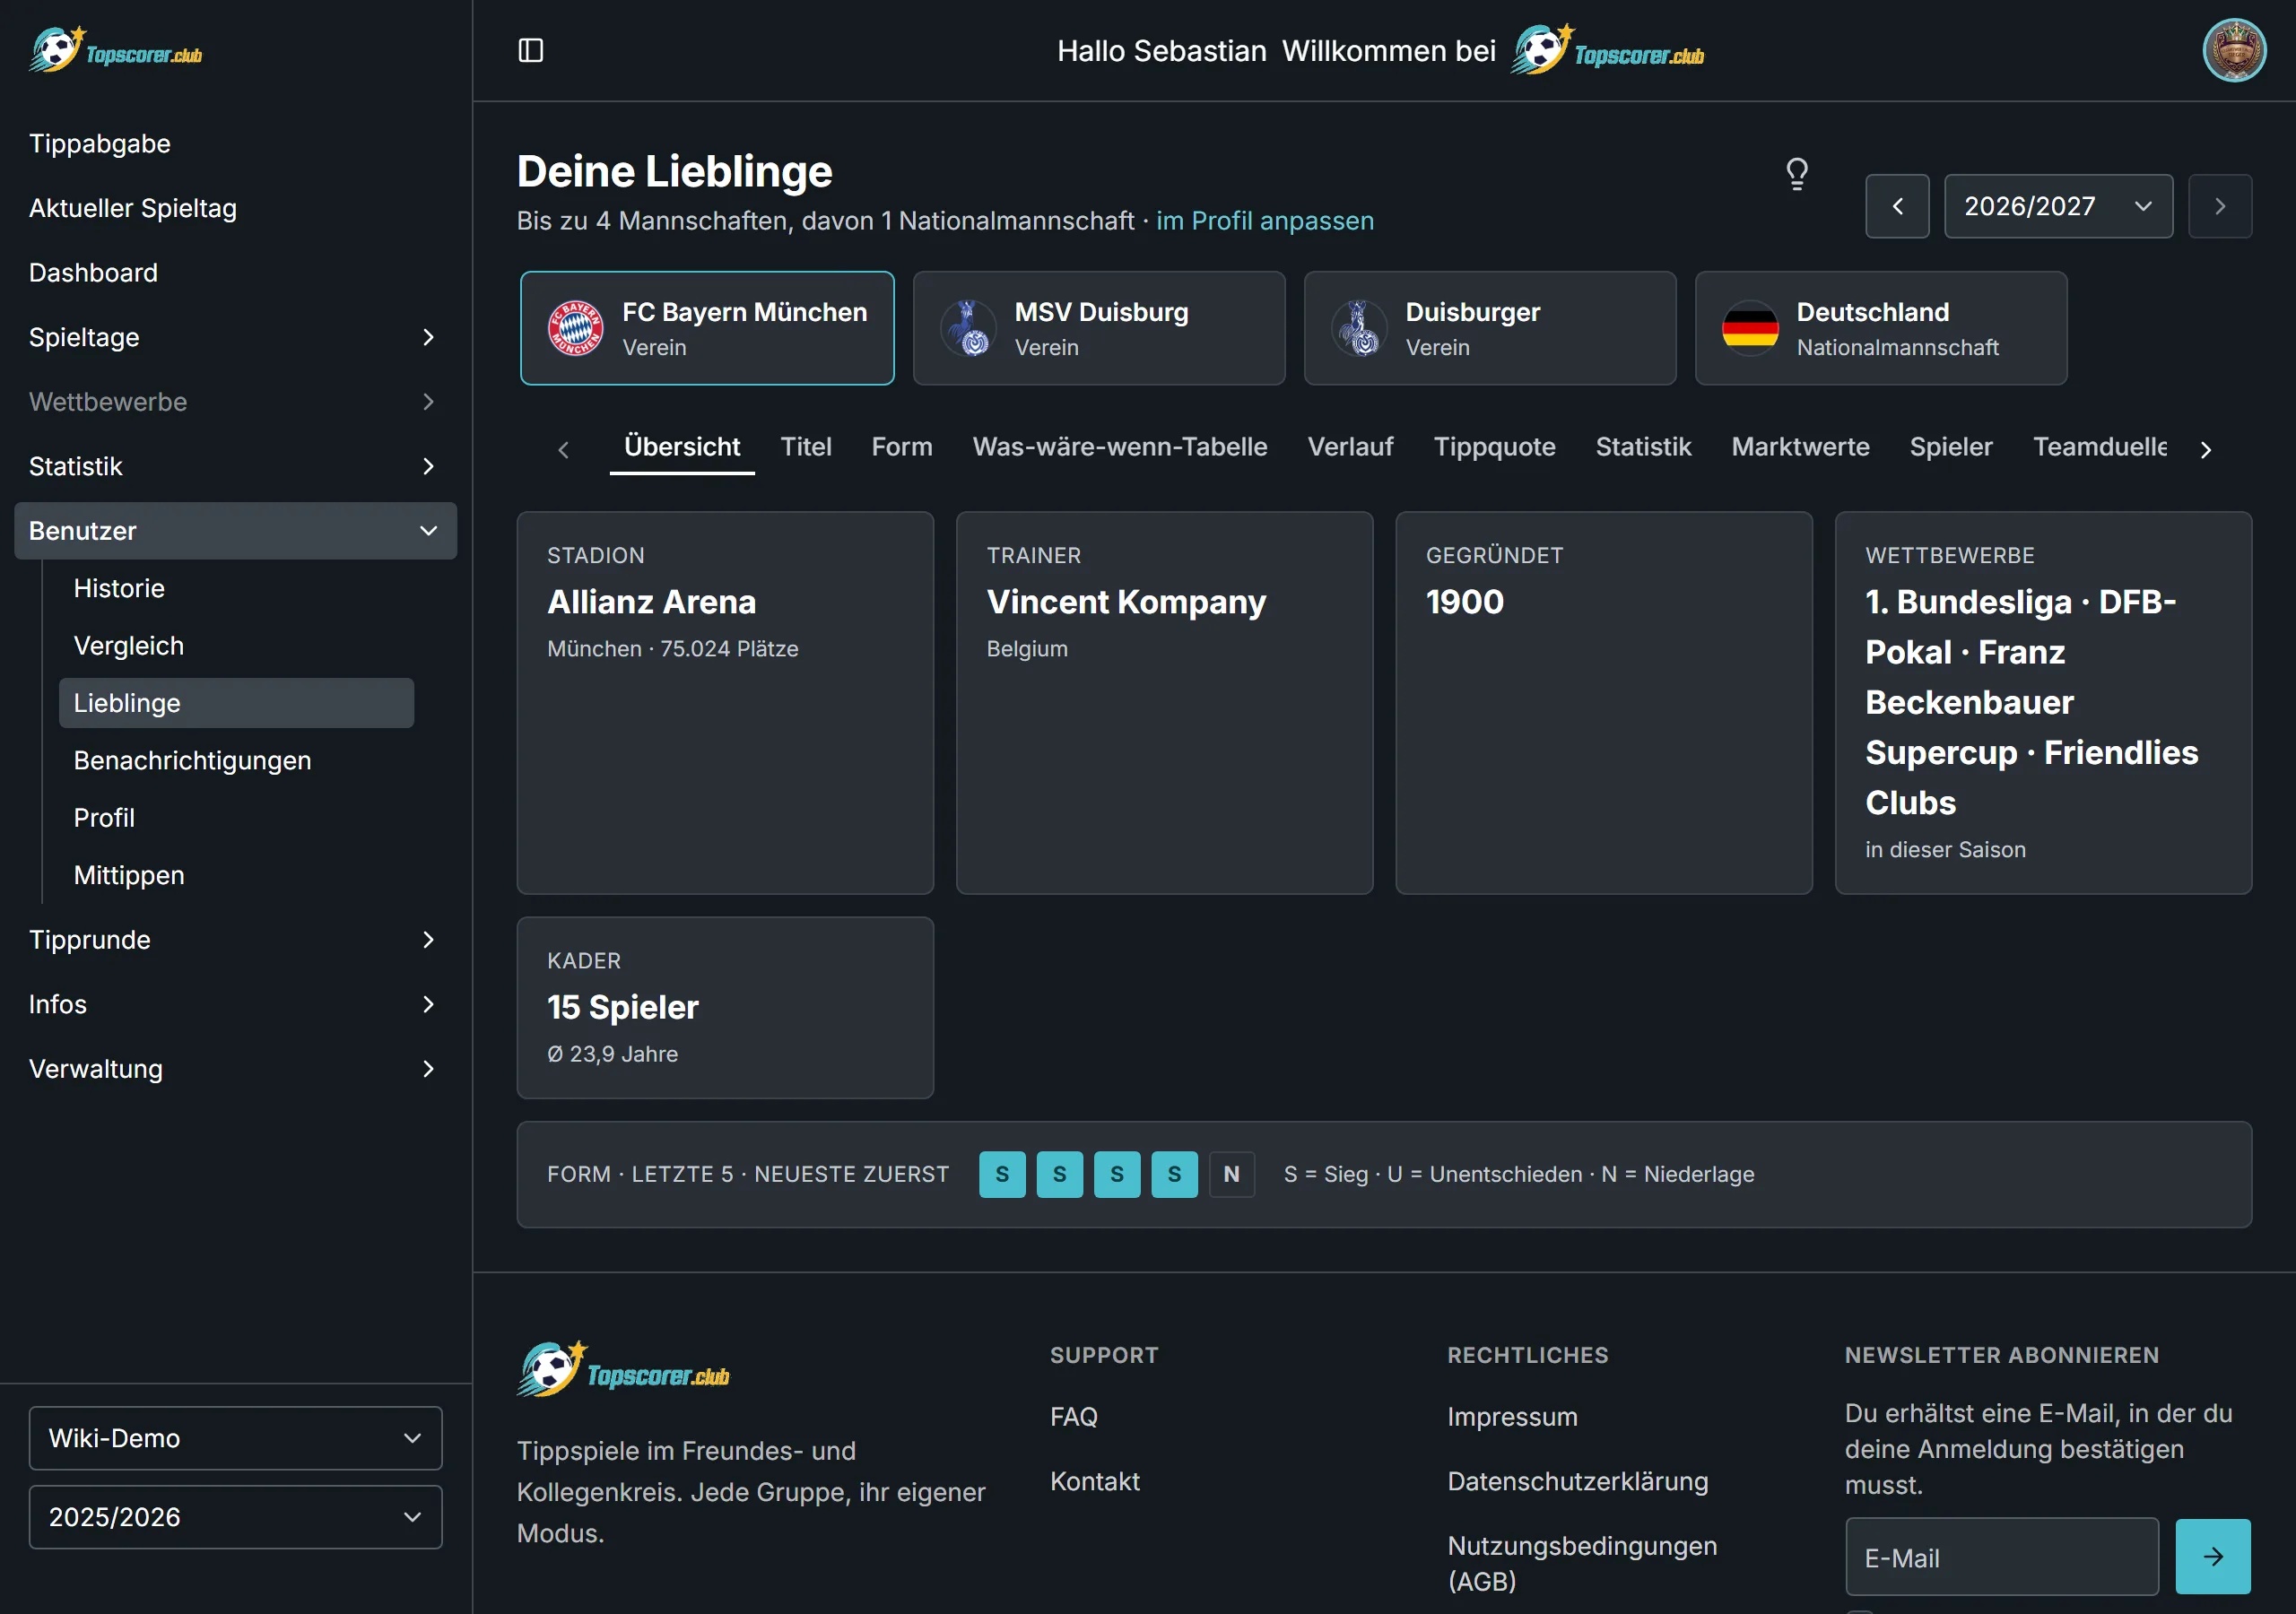Open the FAQ link
The width and height of the screenshot is (2296, 1614).
point(1074,1417)
